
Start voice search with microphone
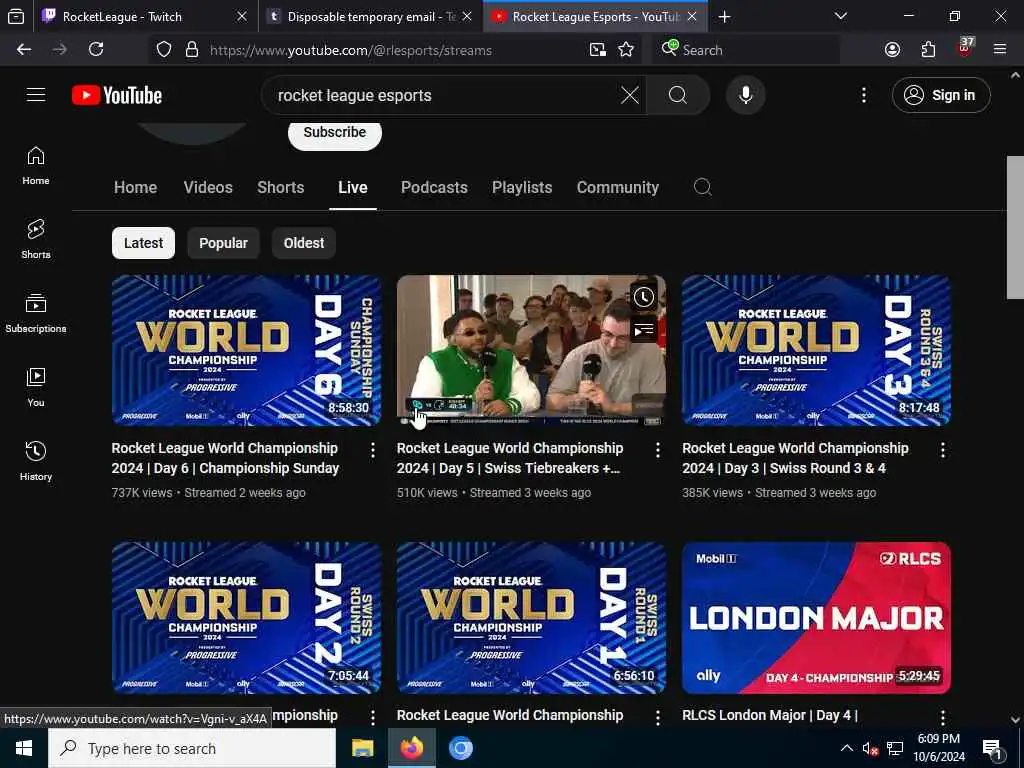click(x=745, y=95)
